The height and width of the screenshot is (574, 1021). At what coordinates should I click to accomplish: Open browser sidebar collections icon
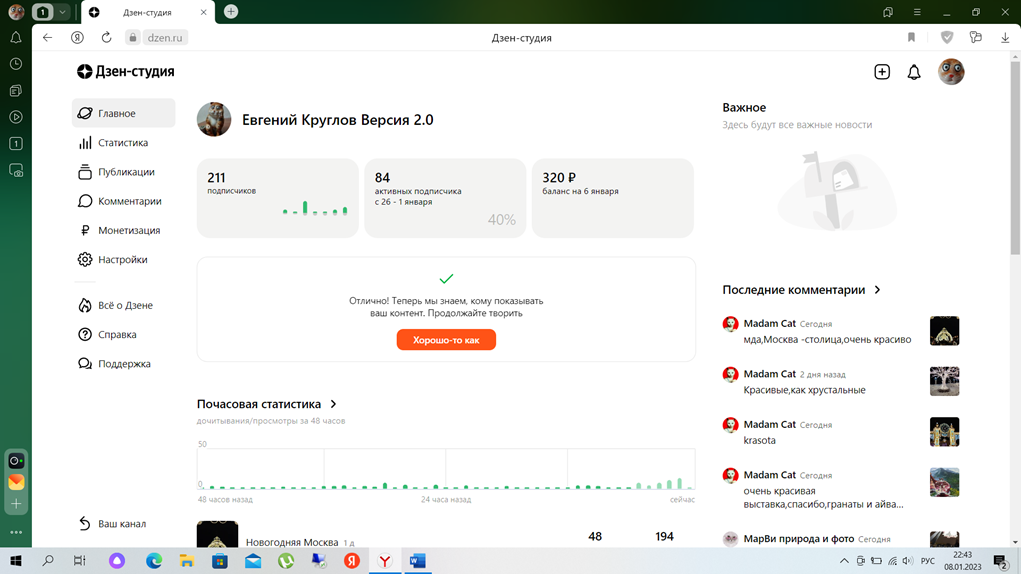16,90
